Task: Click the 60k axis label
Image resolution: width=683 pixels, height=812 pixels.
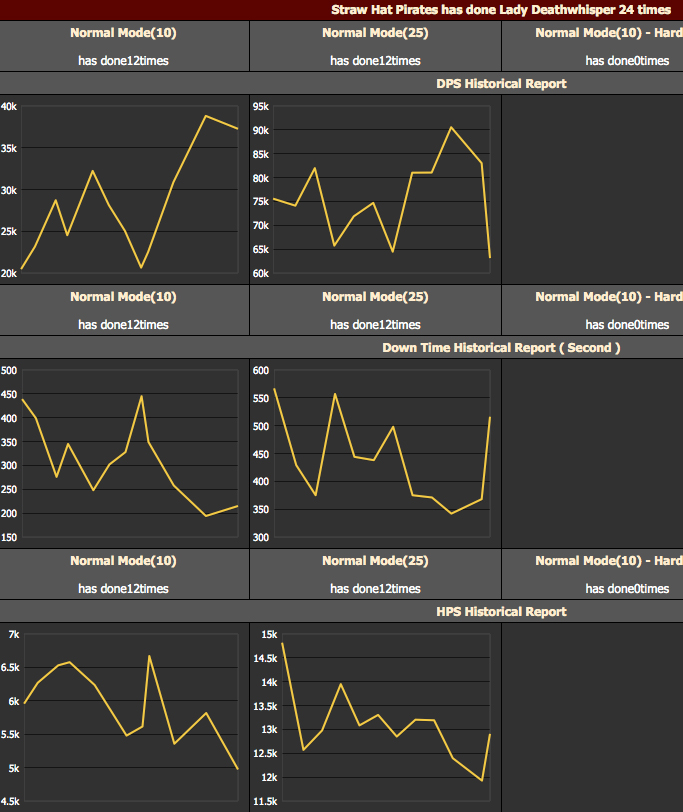Action: click(x=261, y=273)
